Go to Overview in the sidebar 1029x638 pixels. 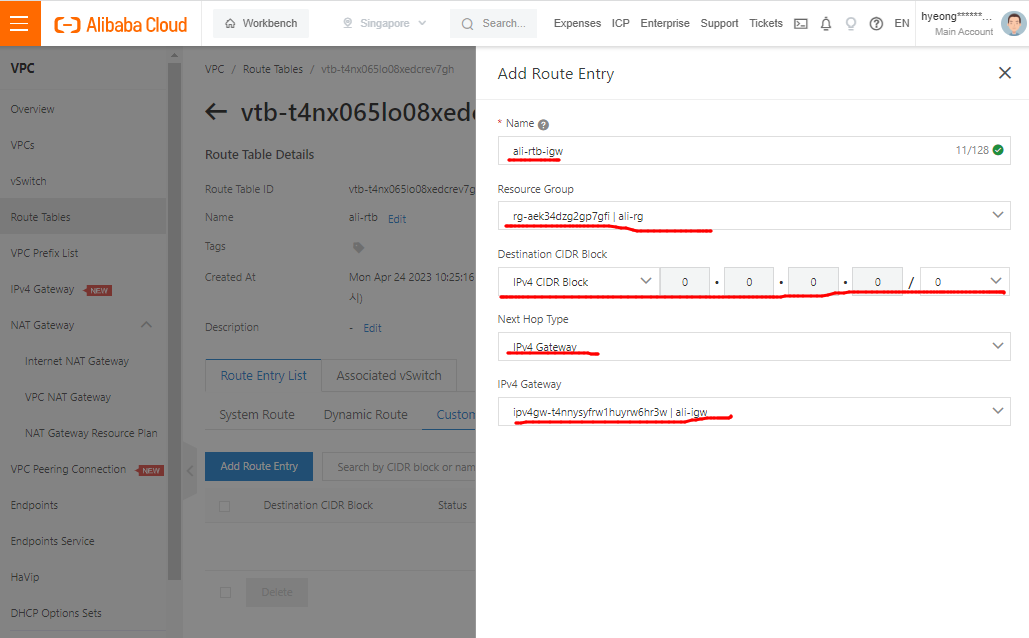click(x=33, y=109)
